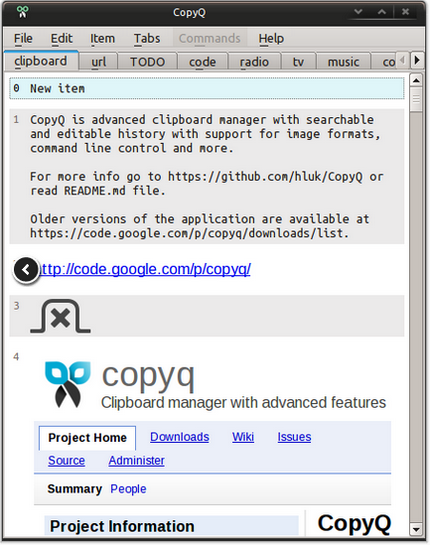Switch to the clipboard tab
Screen dimensions: 430x545
[x=41, y=61]
